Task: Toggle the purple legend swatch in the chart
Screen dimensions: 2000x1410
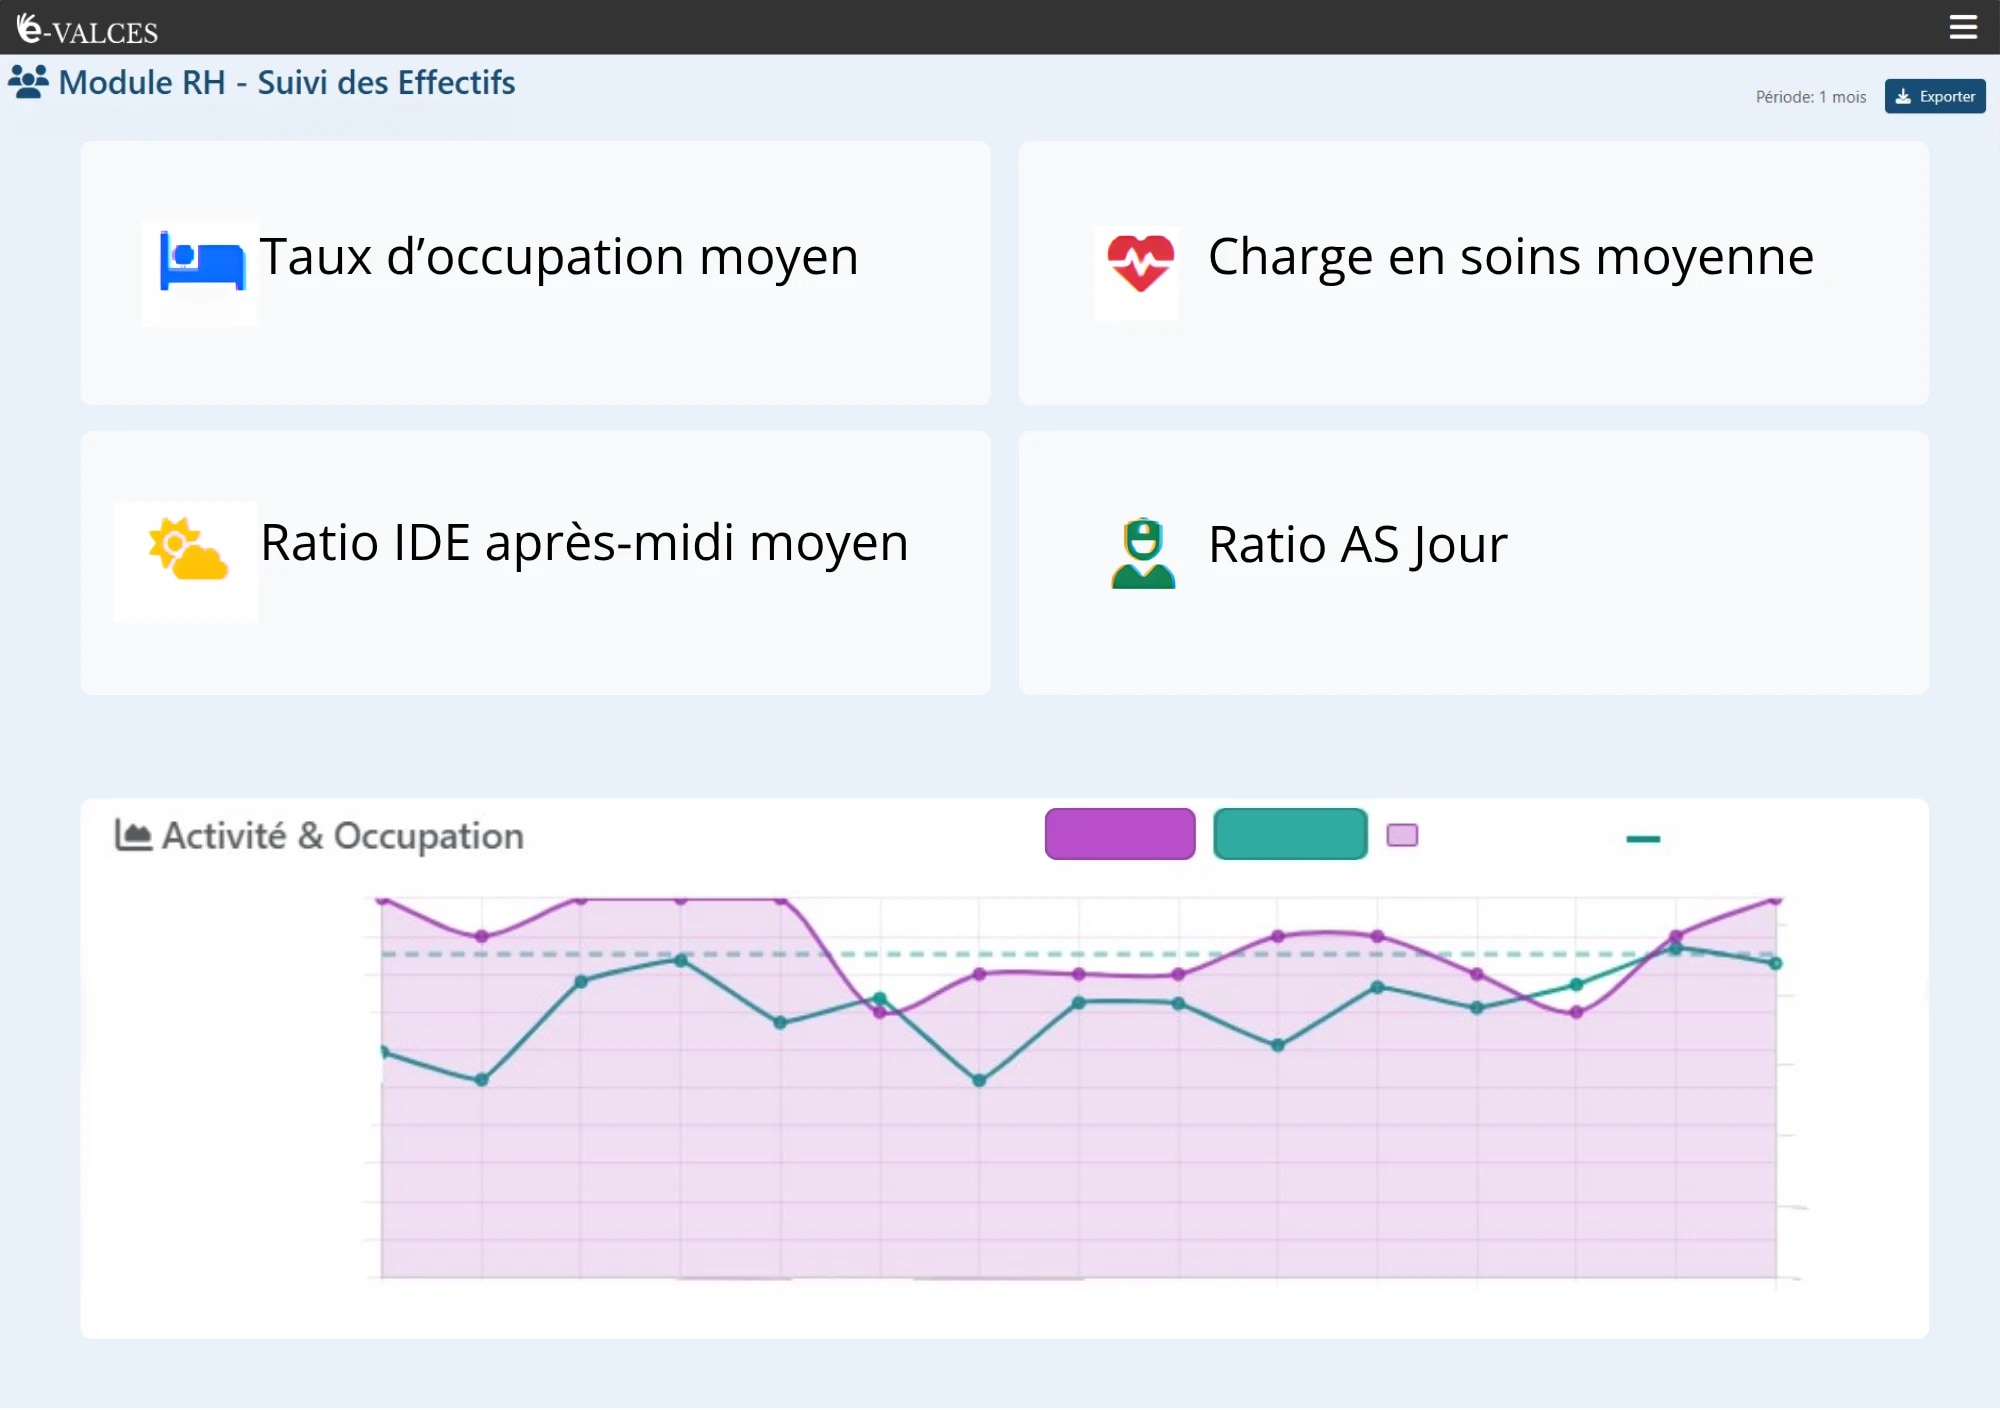Action: (1120, 834)
